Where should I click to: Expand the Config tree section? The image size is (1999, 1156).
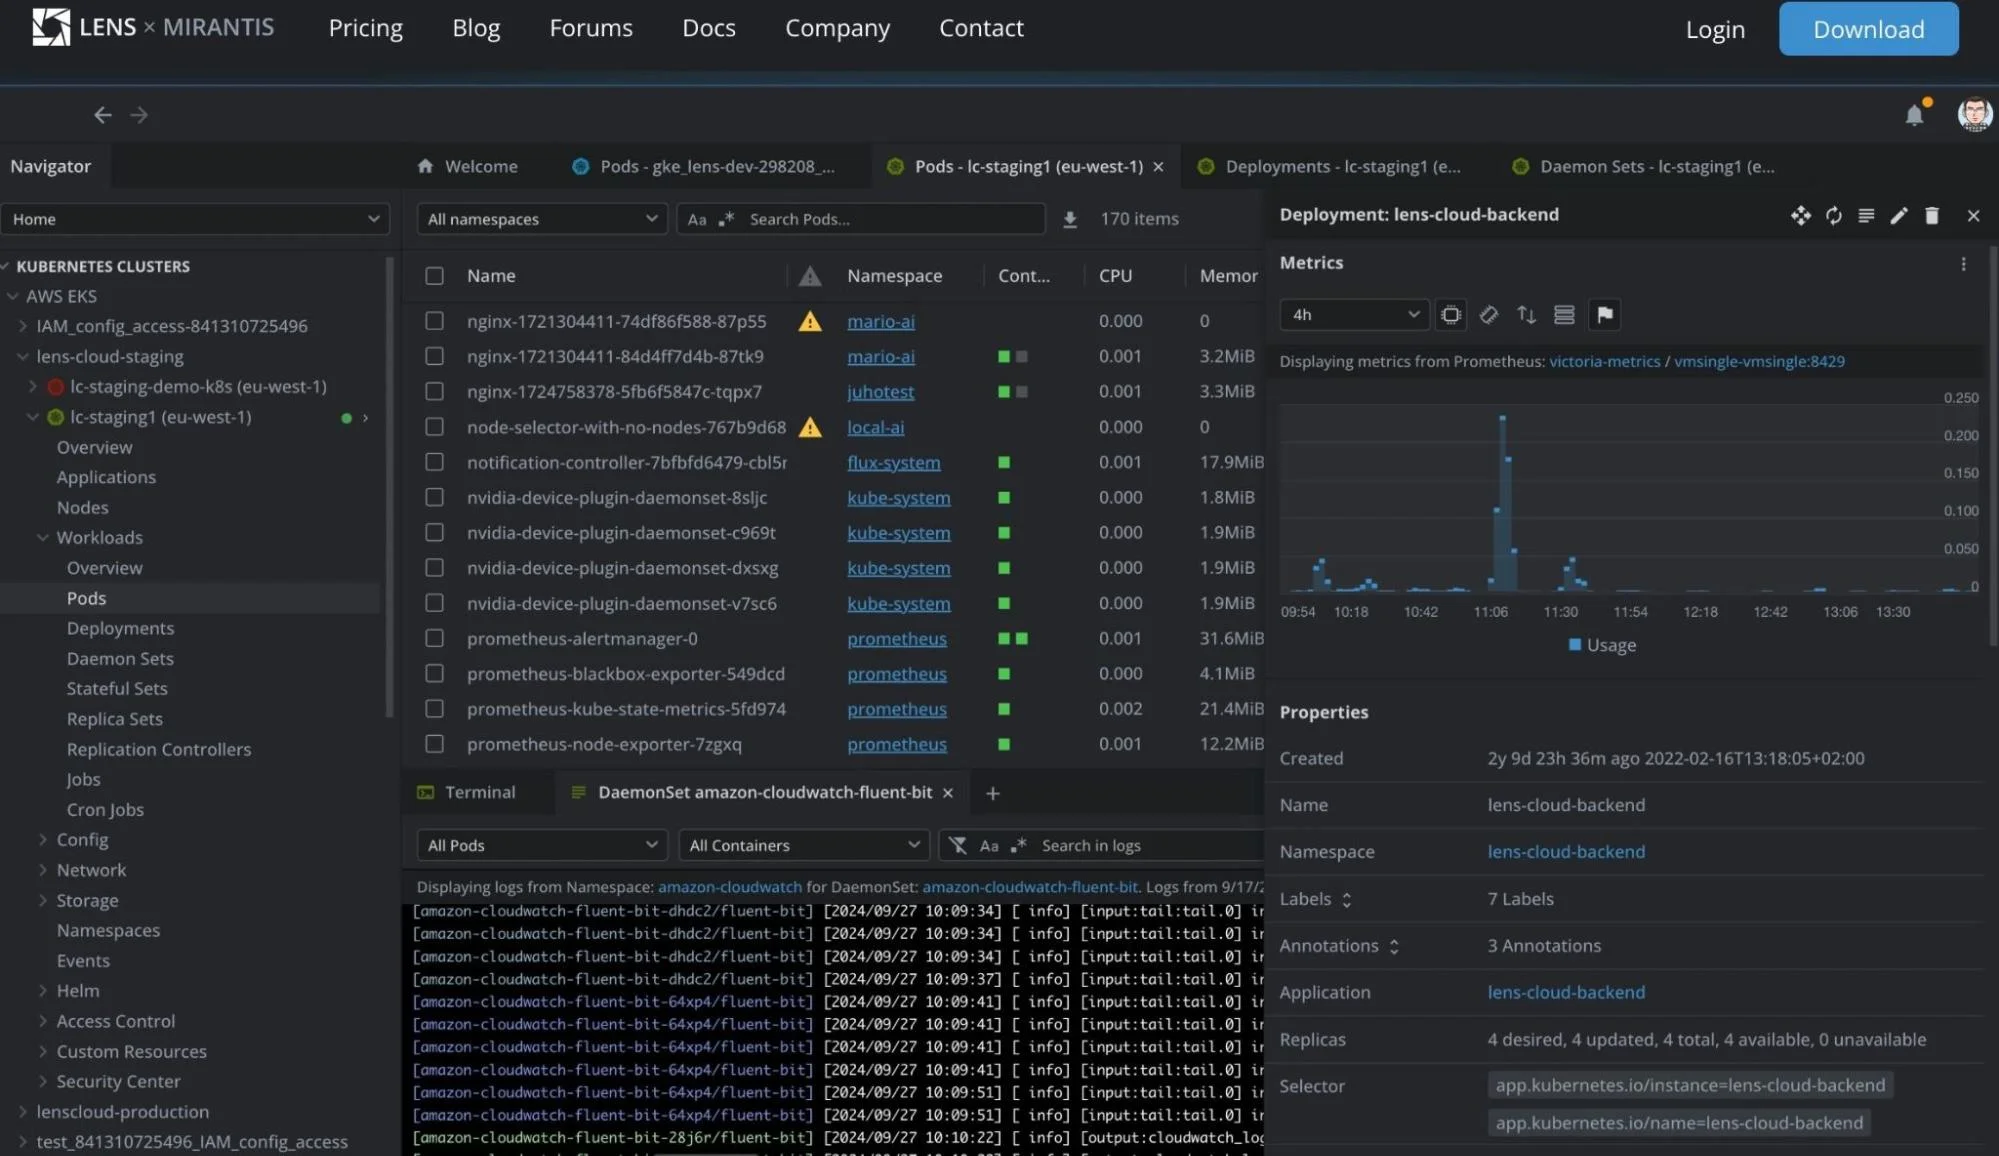(x=43, y=840)
